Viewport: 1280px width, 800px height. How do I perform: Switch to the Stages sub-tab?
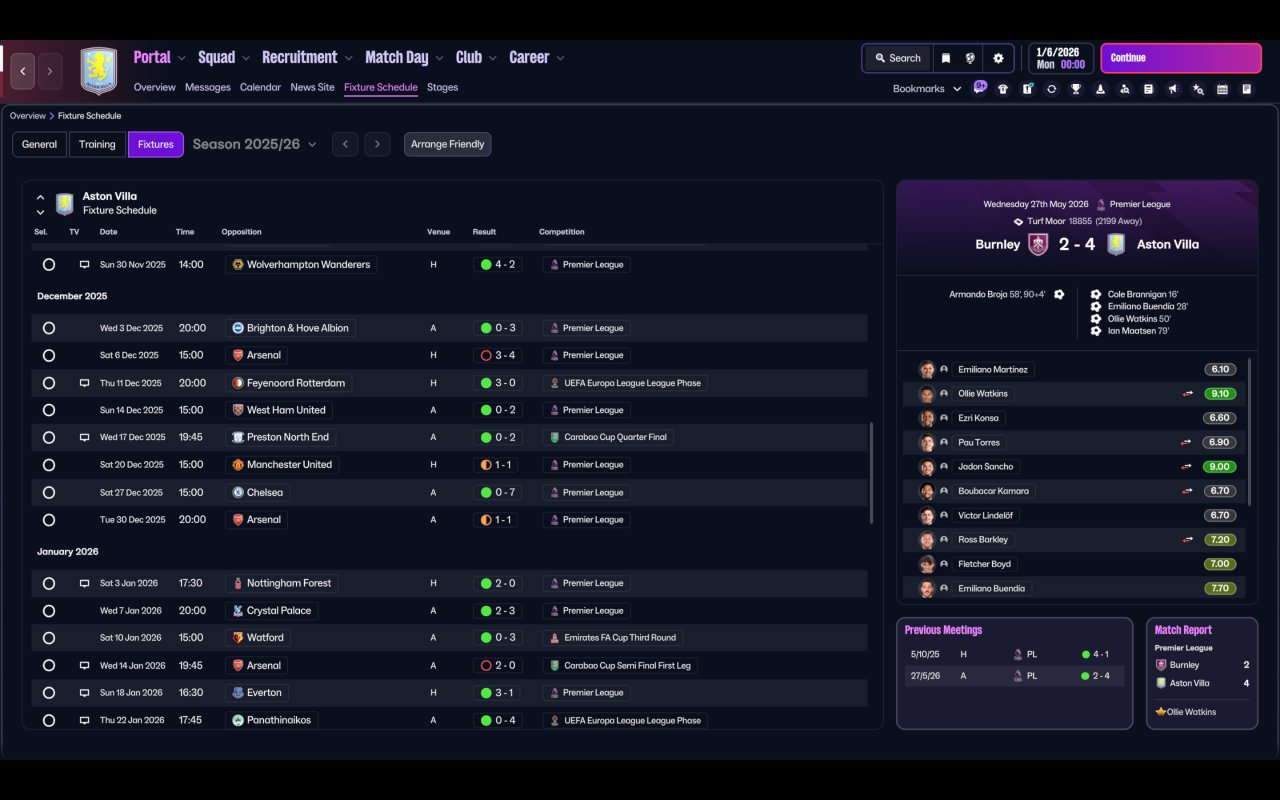coord(442,88)
